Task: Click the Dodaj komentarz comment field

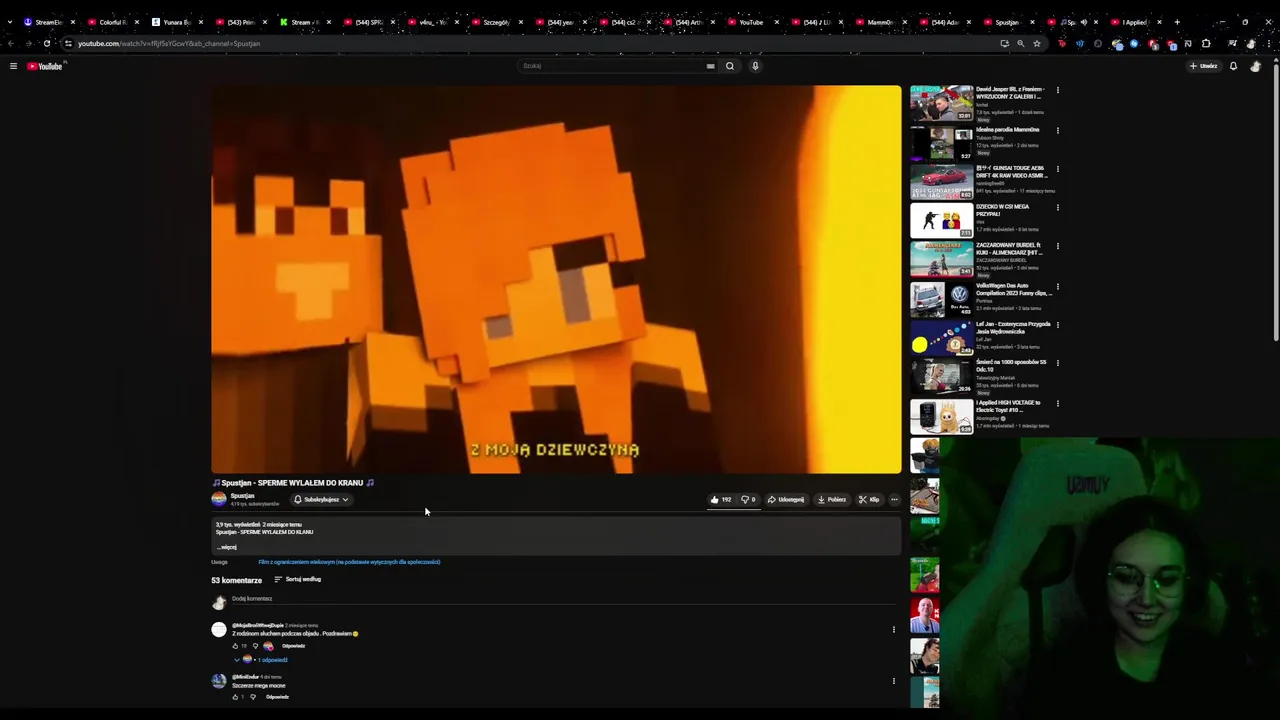Action: tap(563, 599)
